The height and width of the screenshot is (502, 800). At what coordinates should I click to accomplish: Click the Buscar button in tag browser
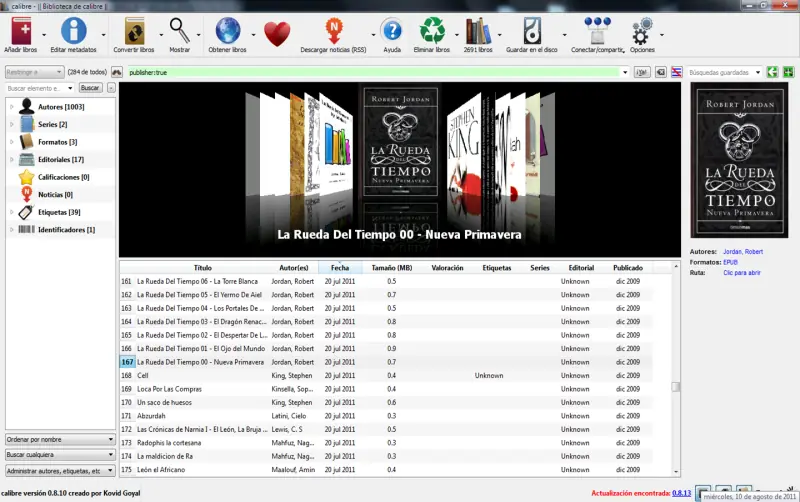(90, 88)
